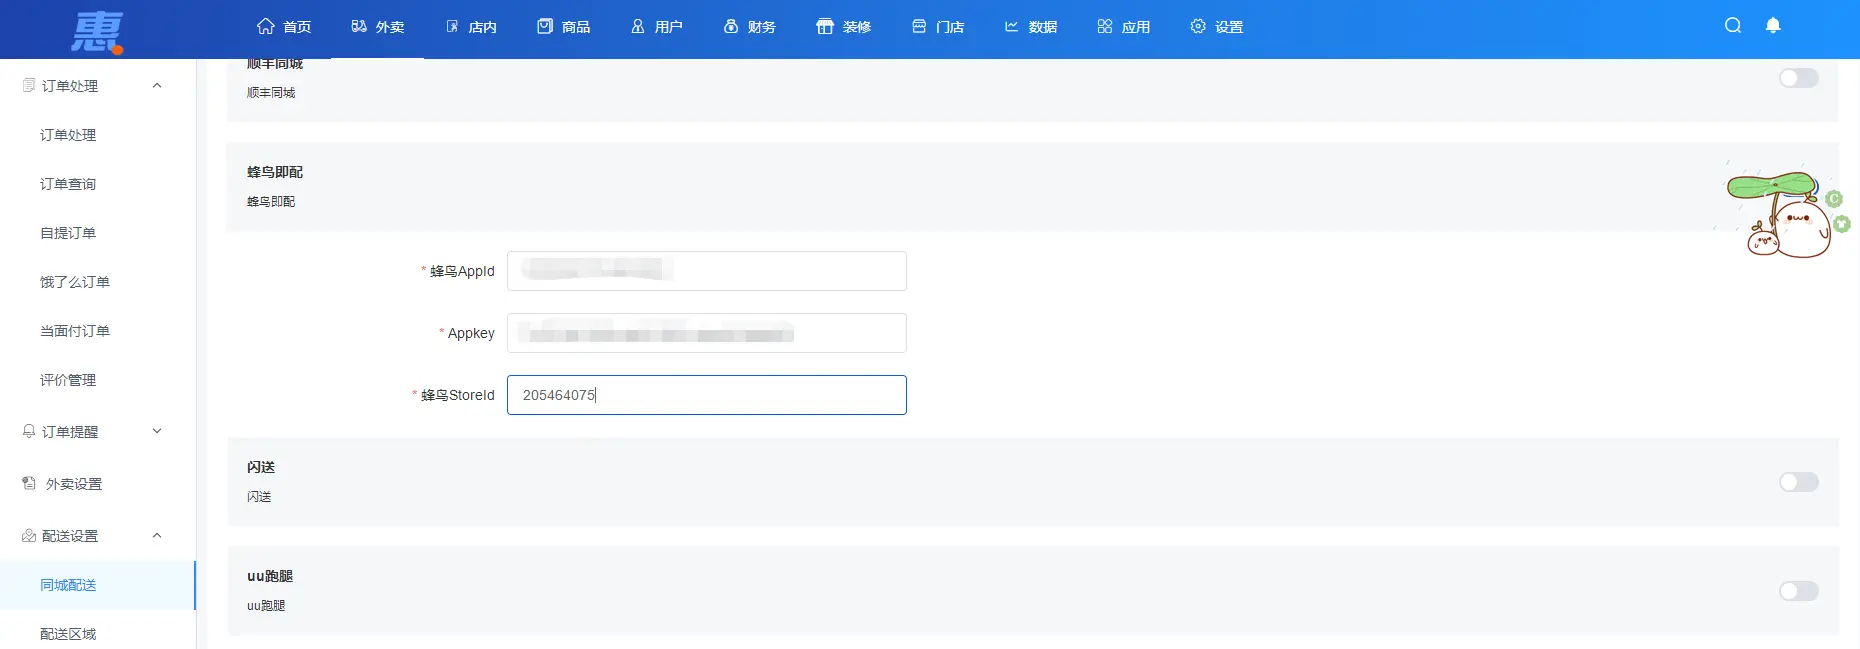Toggle the 顺丰同城 switch

pos(1798,78)
